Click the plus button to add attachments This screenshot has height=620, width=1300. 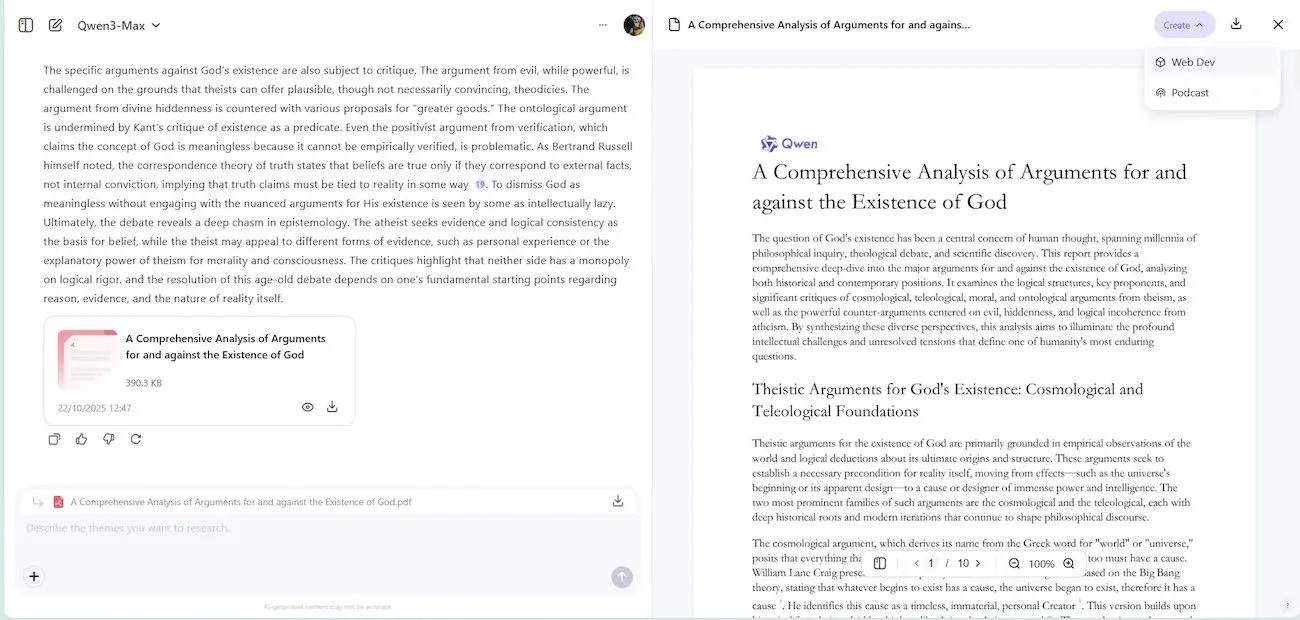[x=34, y=576]
